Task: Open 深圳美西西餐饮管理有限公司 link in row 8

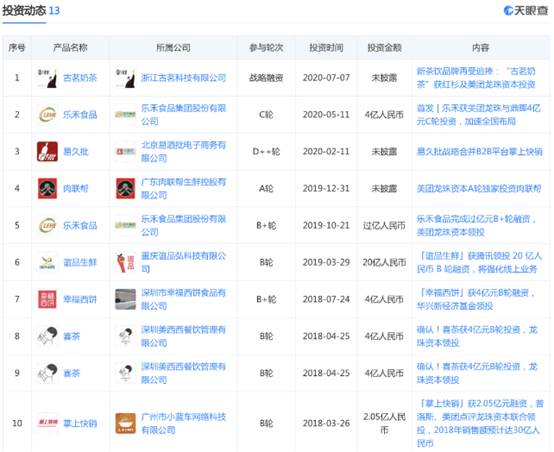Action: [183, 336]
